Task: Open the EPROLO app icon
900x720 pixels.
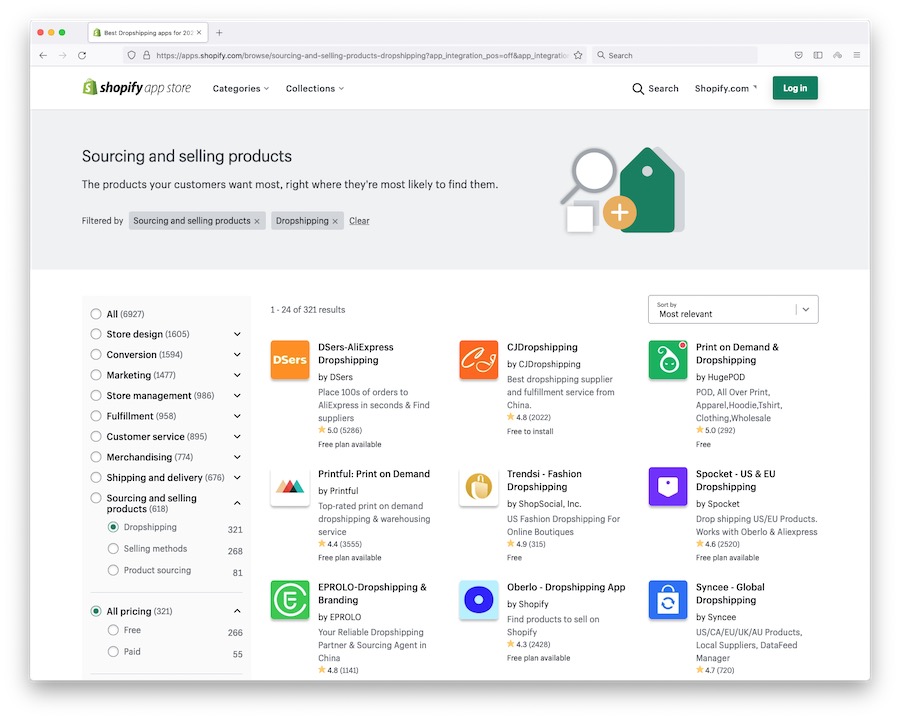Action: [x=290, y=600]
